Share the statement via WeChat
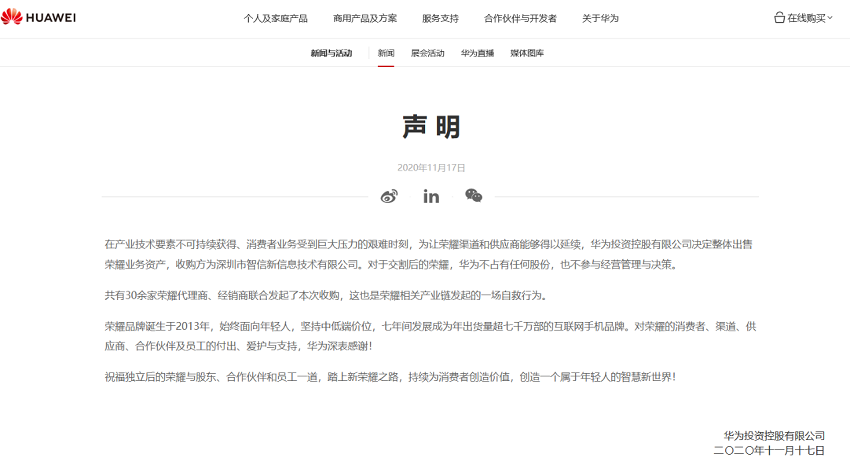The width and height of the screenshot is (850, 458). coord(473,196)
